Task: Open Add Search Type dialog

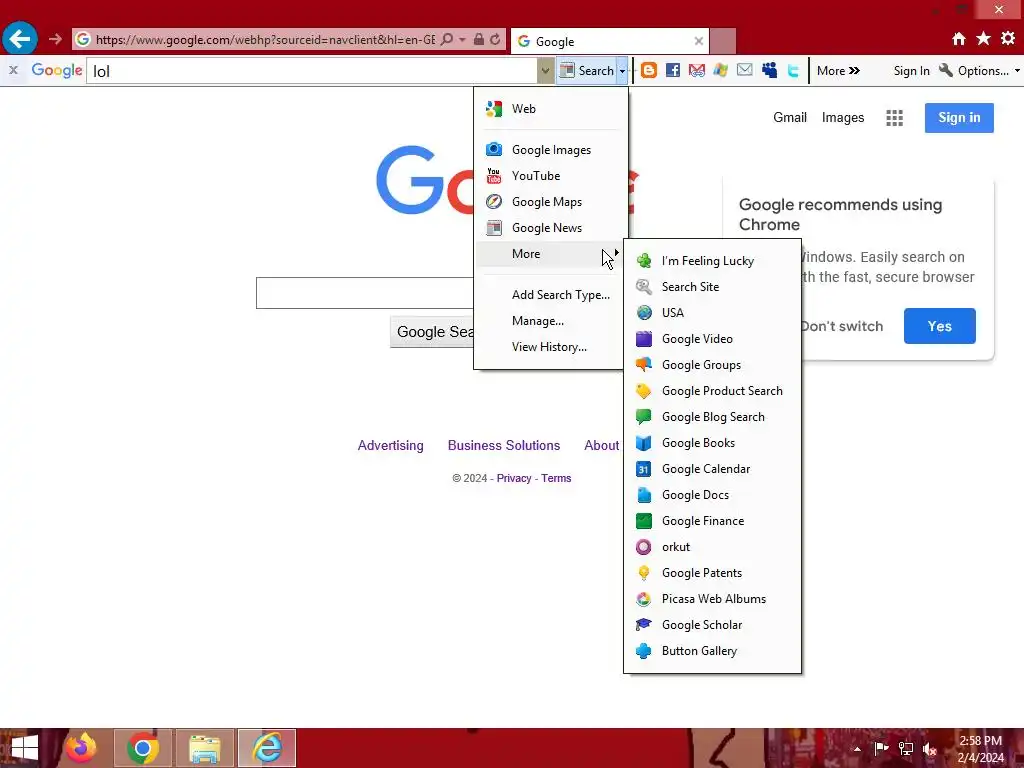Action: pos(551,295)
